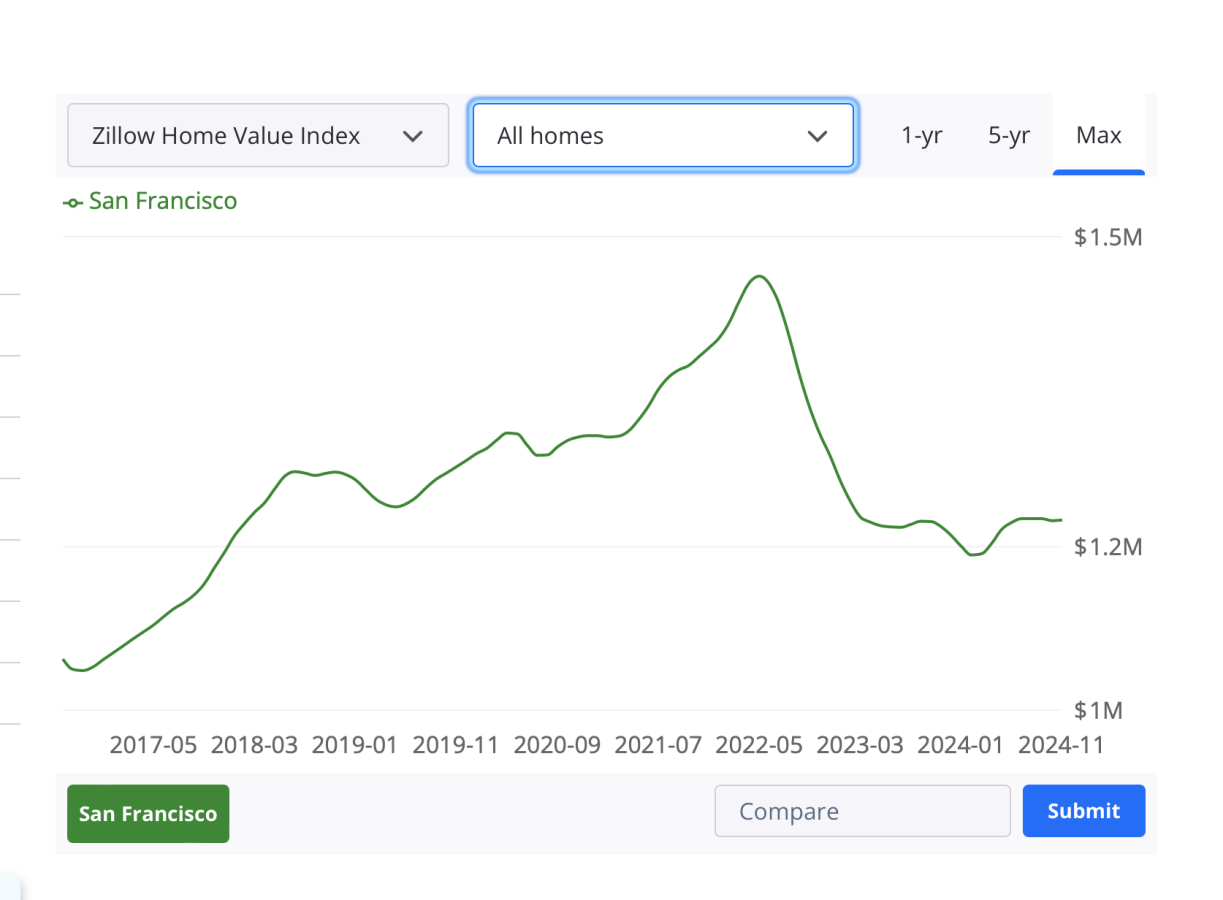The image size is (1223, 900).
Task: Toggle the San Francisco series legend label
Action: pos(162,201)
